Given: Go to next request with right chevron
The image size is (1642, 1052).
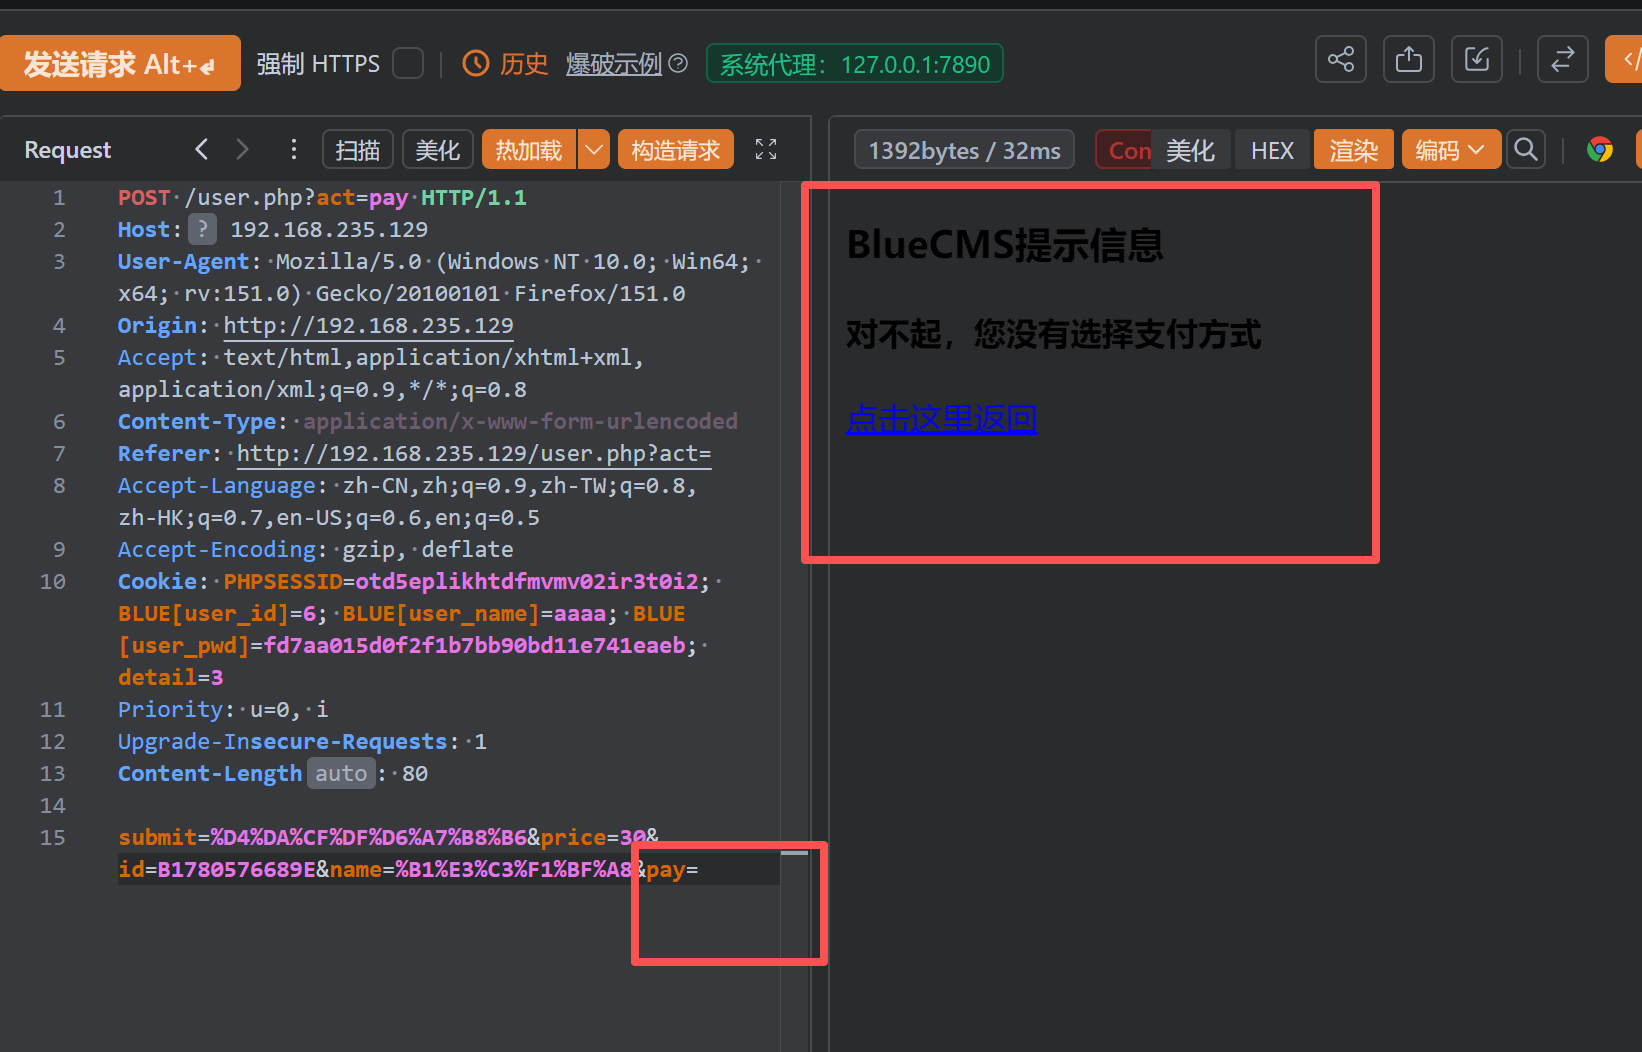Looking at the screenshot, I should click(242, 150).
